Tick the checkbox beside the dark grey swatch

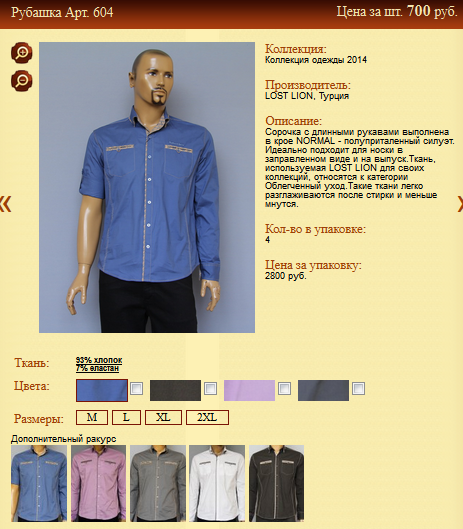[358, 389]
